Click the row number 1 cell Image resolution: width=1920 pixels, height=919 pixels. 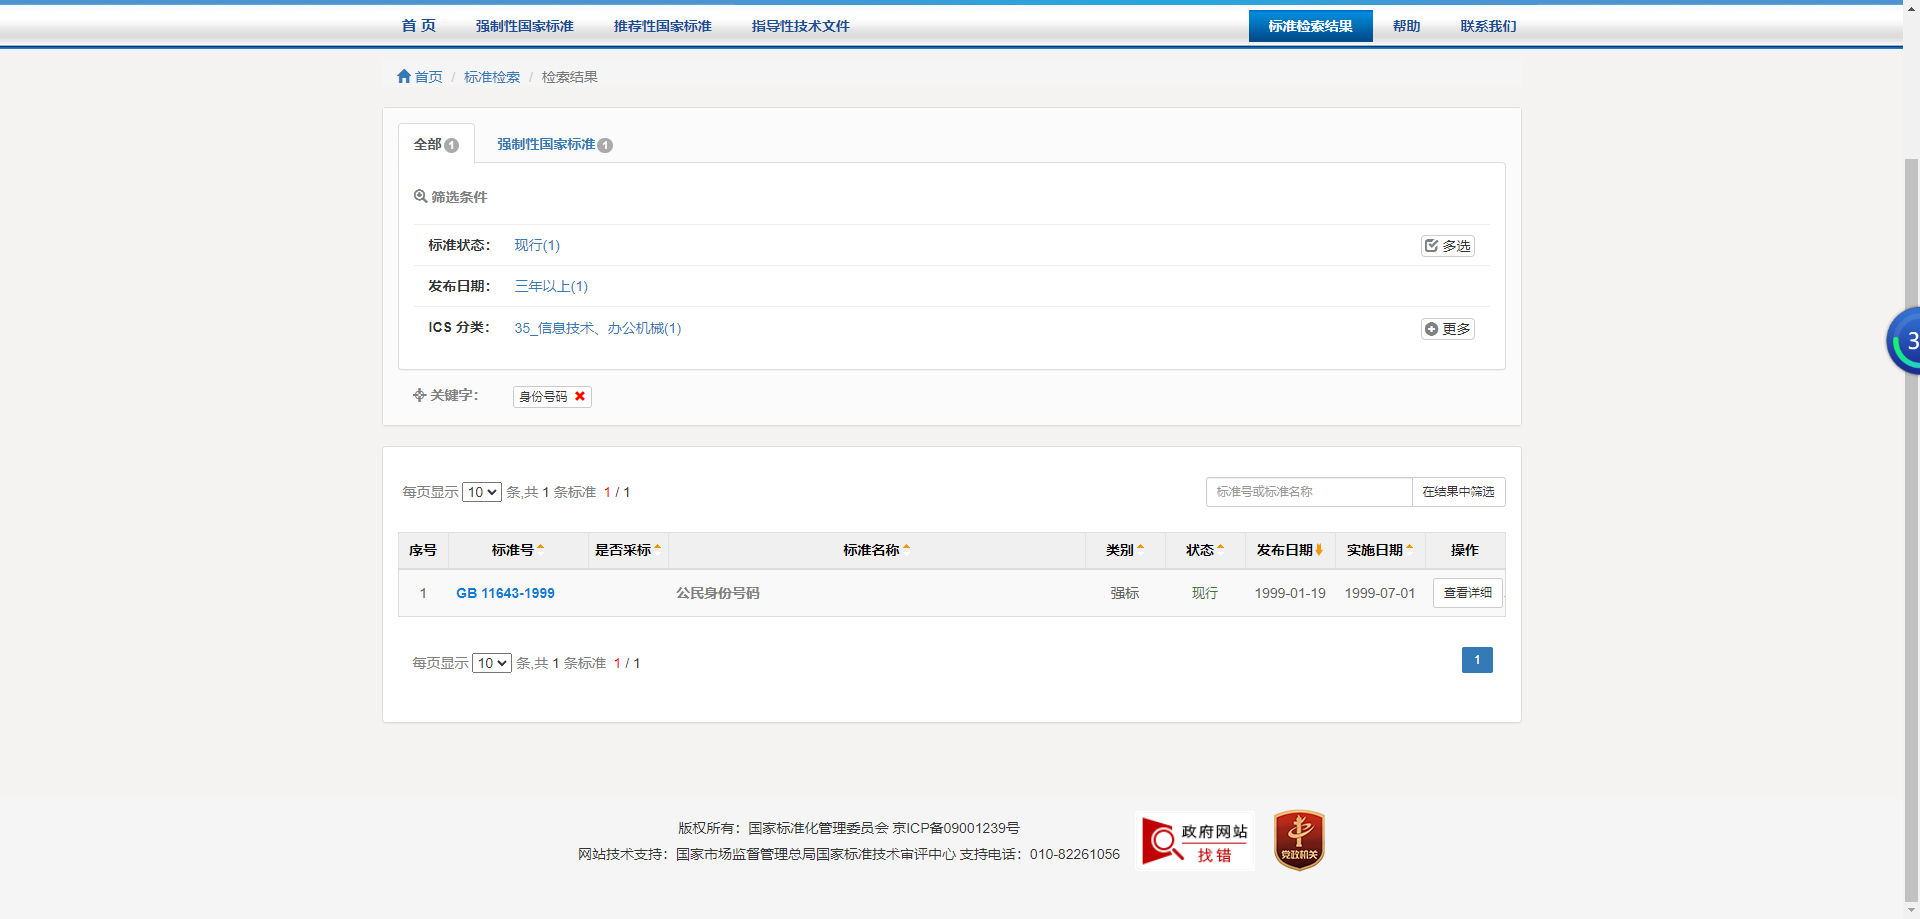click(x=423, y=593)
